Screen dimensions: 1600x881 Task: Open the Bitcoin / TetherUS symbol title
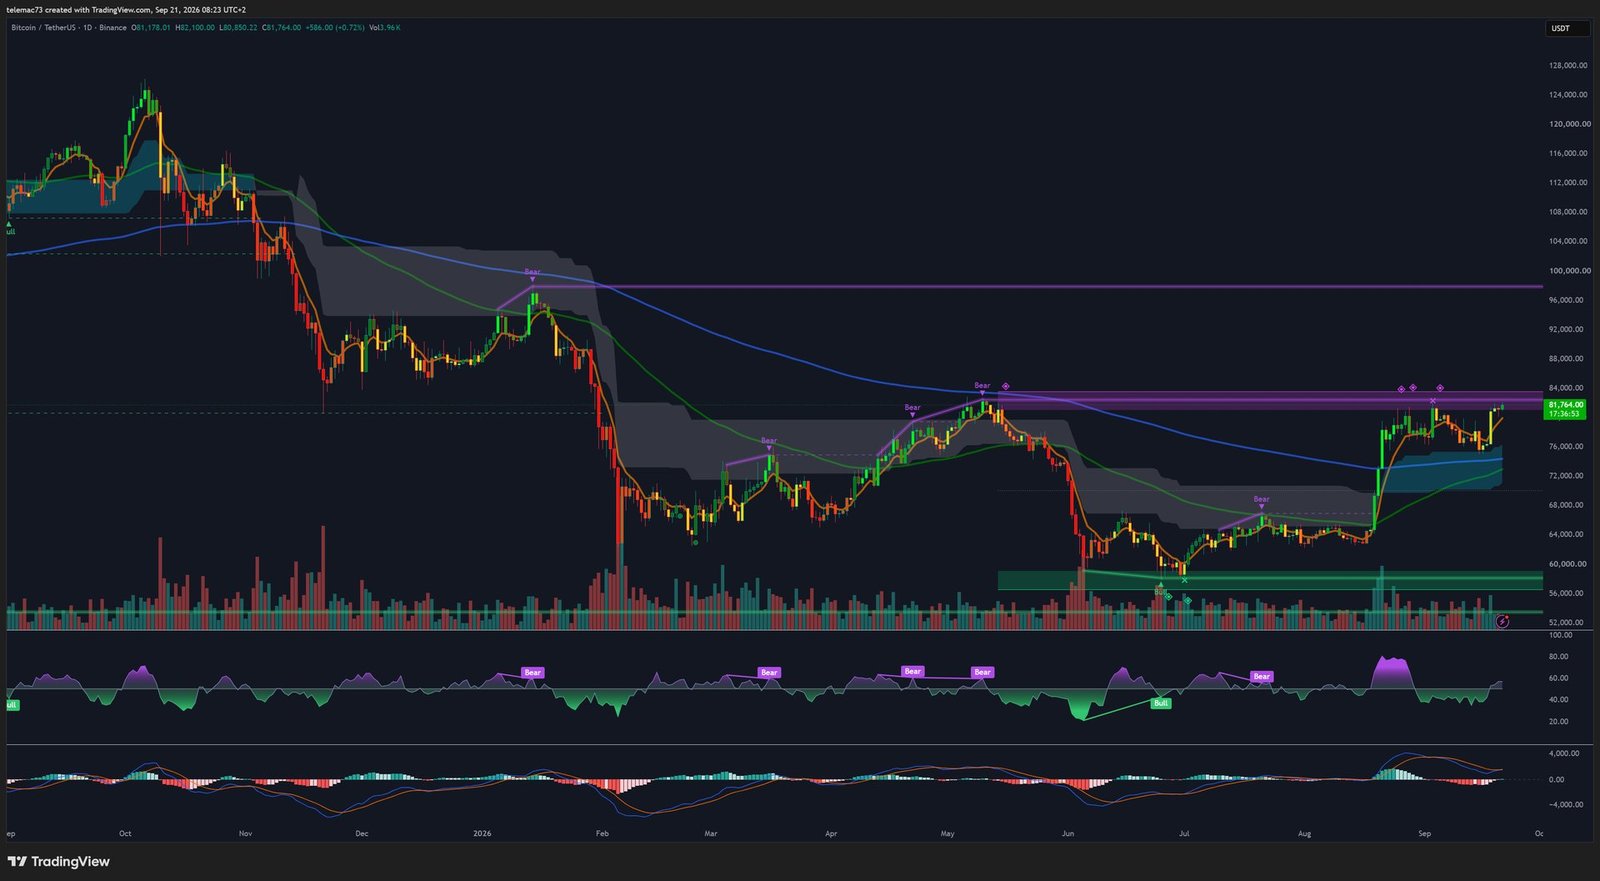(x=43, y=28)
